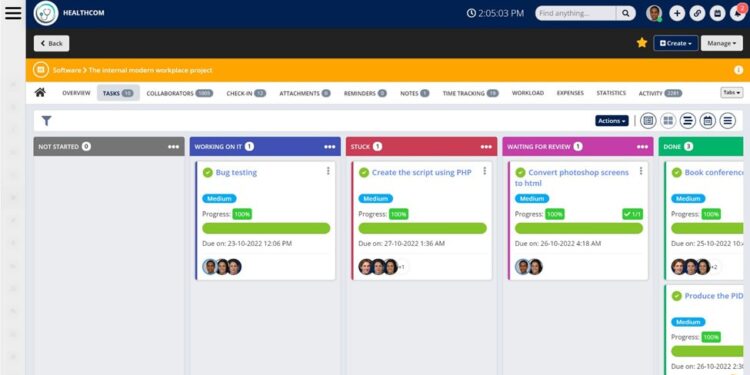This screenshot has width=750, height=375.
Task: Switch to the grid view icon
Action: [x=668, y=121]
